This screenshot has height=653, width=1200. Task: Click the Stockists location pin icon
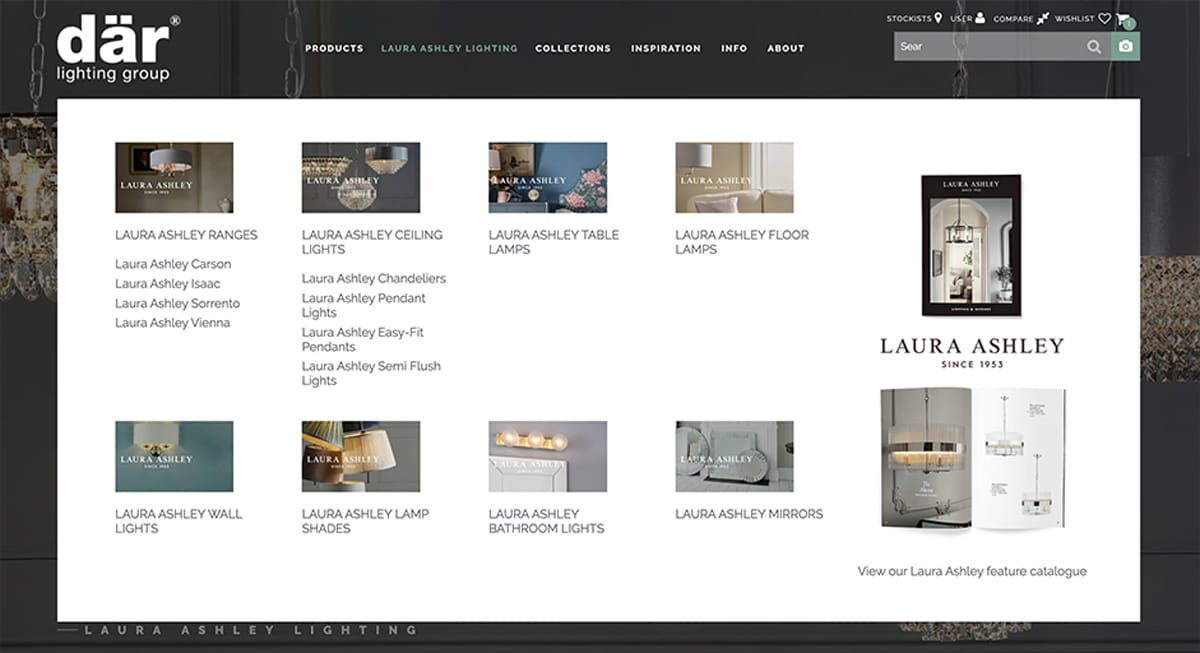pyautogui.click(x=938, y=18)
